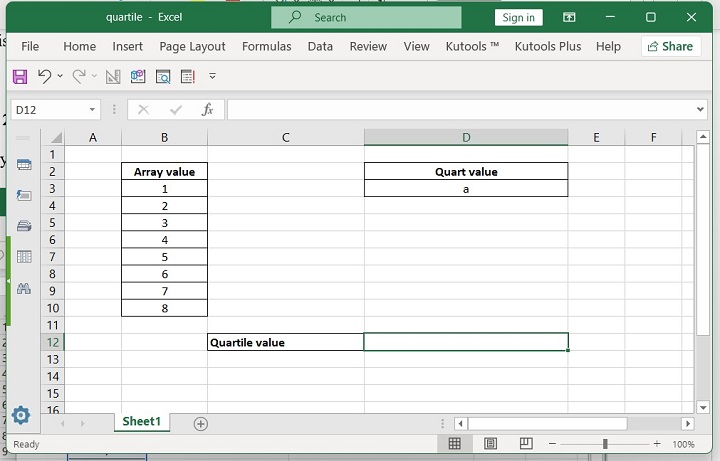Switch to Normal view in status bar
Screen dimensions: 720x461
point(455,444)
